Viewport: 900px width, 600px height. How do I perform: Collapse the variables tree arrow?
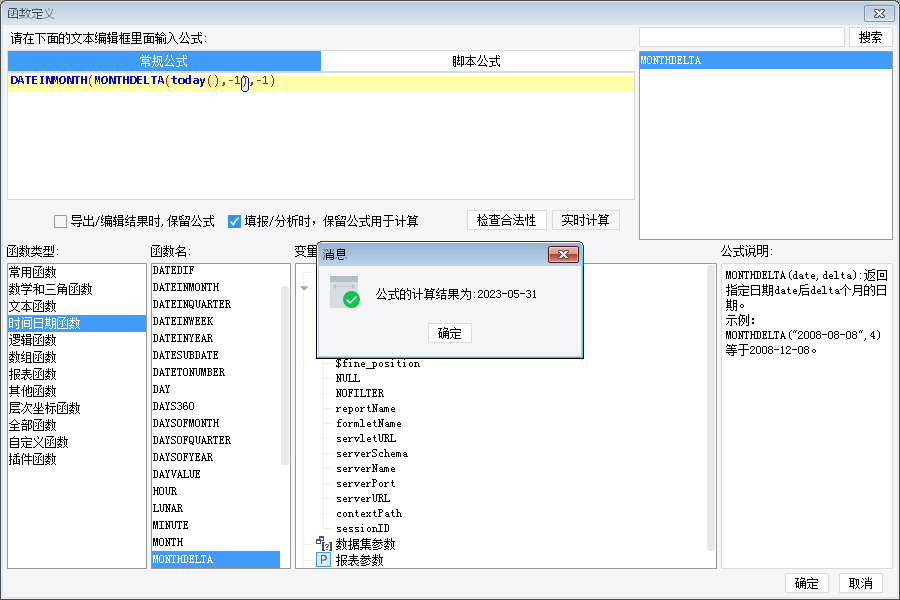304,288
